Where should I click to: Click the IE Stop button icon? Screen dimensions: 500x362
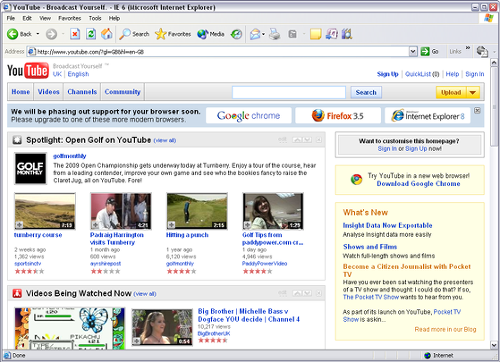[75, 34]
